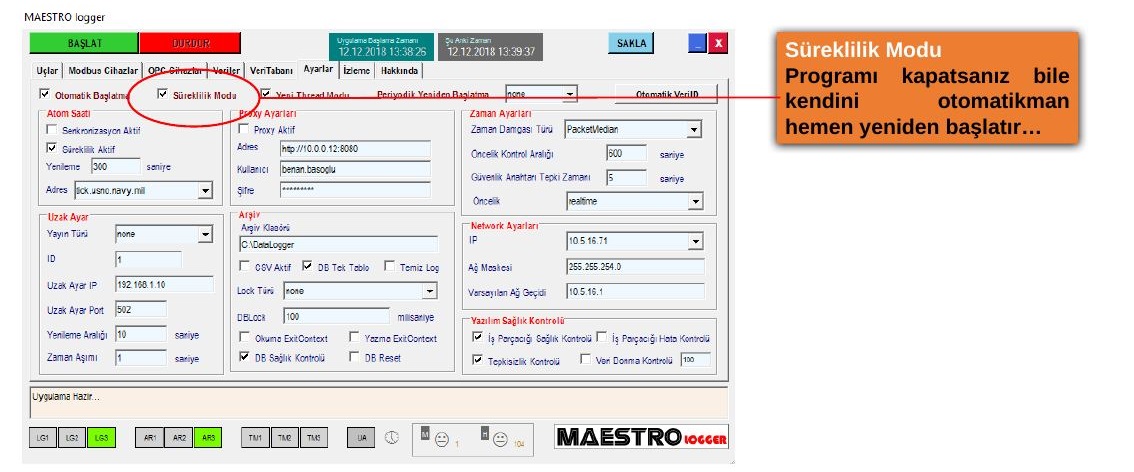Select the Ayarlar tab
This screenshot has width=1134, height=472.
click(318, 69)
